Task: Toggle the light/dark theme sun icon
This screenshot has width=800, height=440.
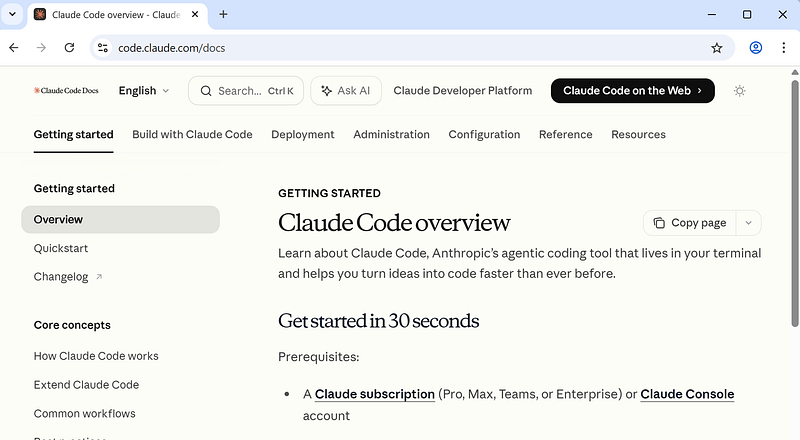Action: tap(739, 90)
